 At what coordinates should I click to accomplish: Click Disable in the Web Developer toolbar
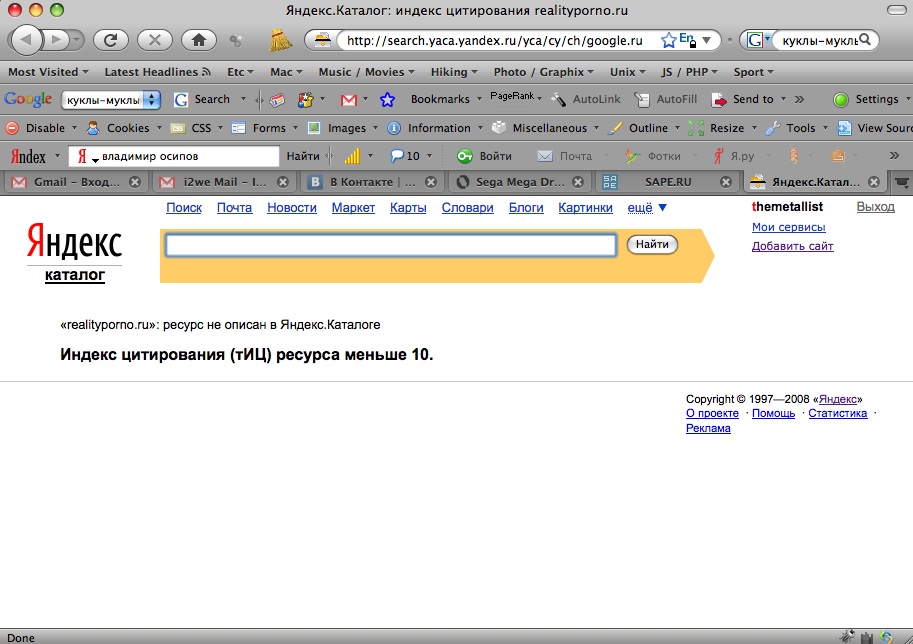pos(36,128)
